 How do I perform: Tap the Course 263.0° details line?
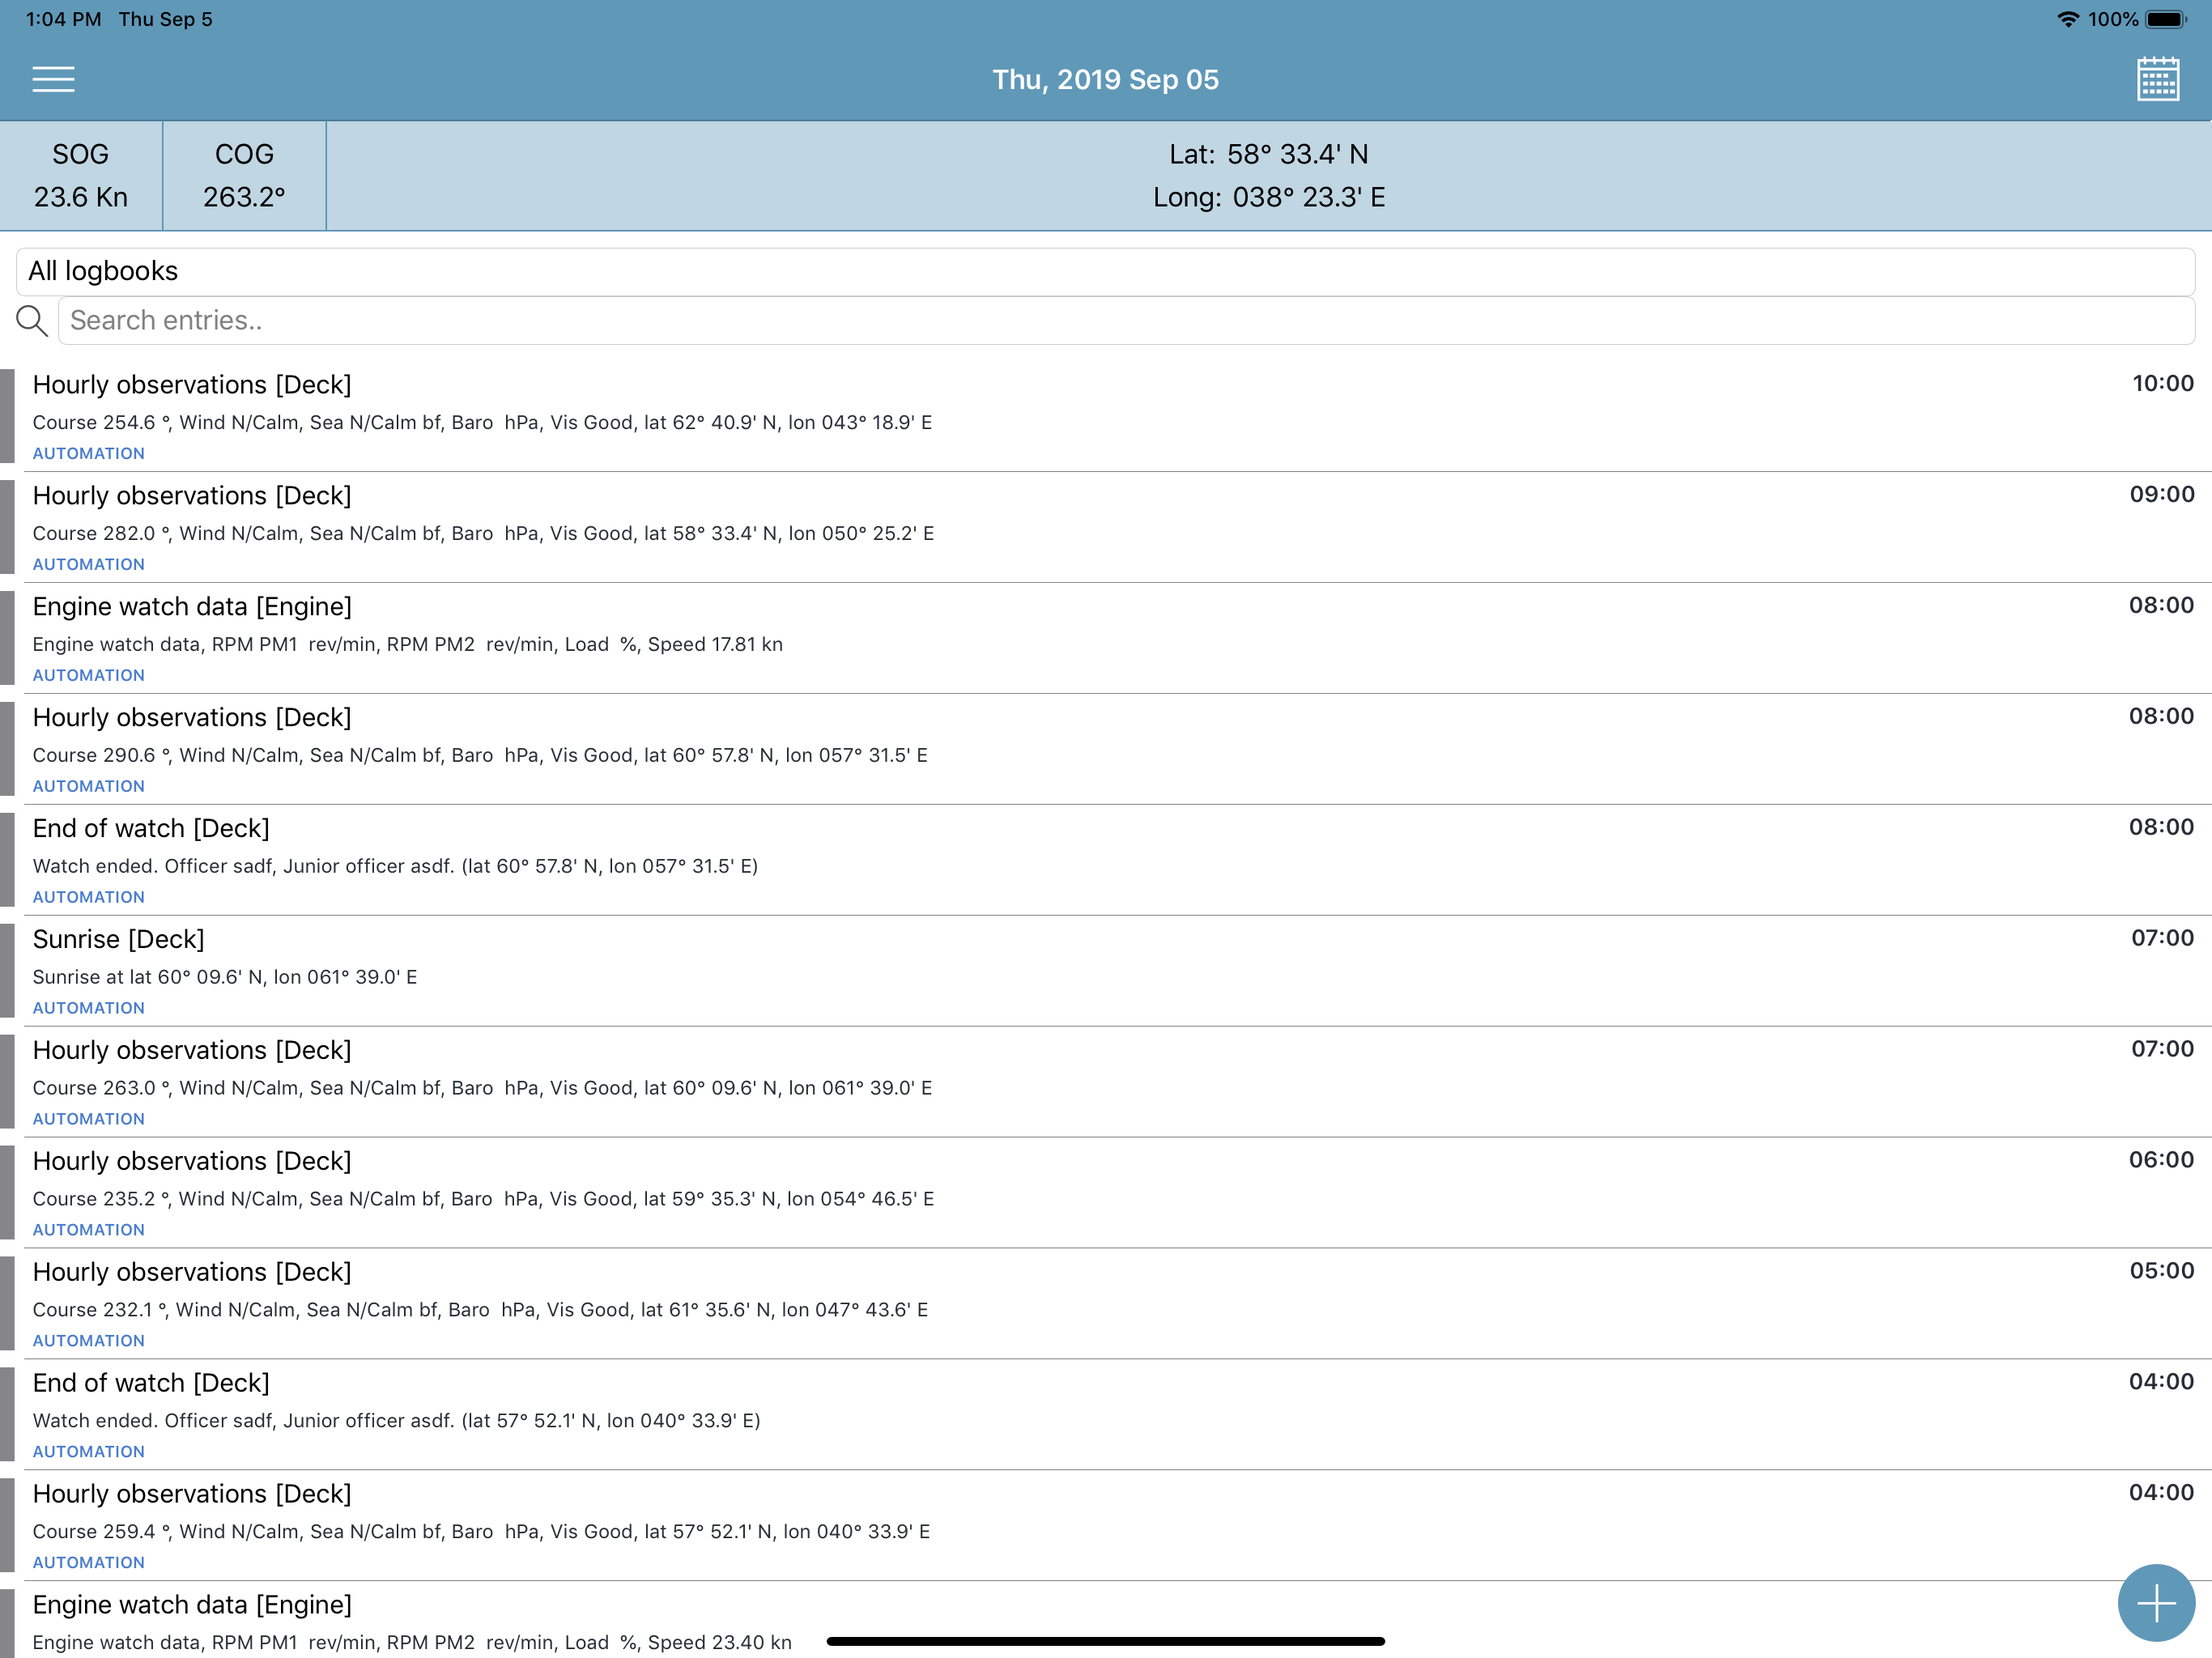point(482,1088)
